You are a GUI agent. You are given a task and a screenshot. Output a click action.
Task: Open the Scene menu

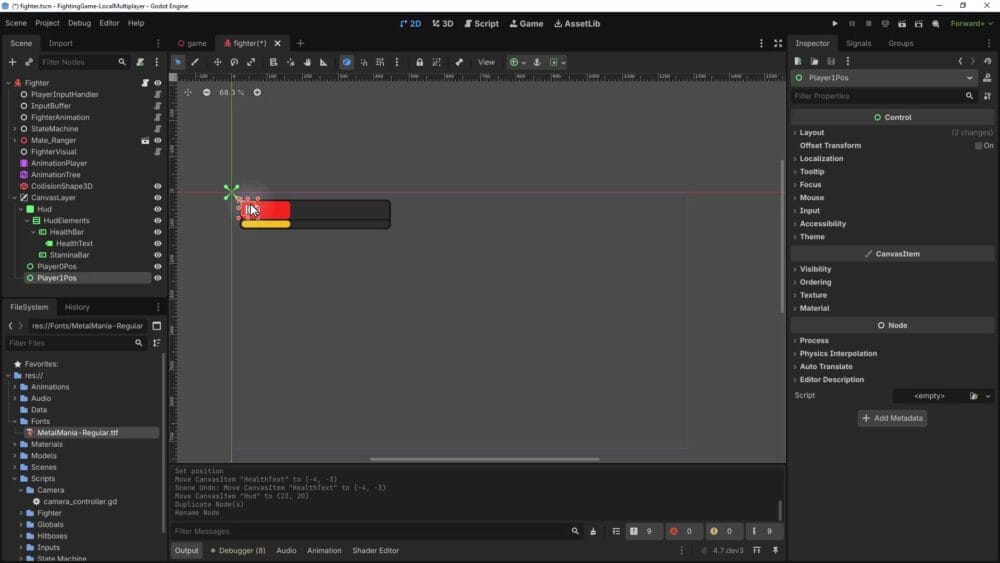tap(16, 23)
